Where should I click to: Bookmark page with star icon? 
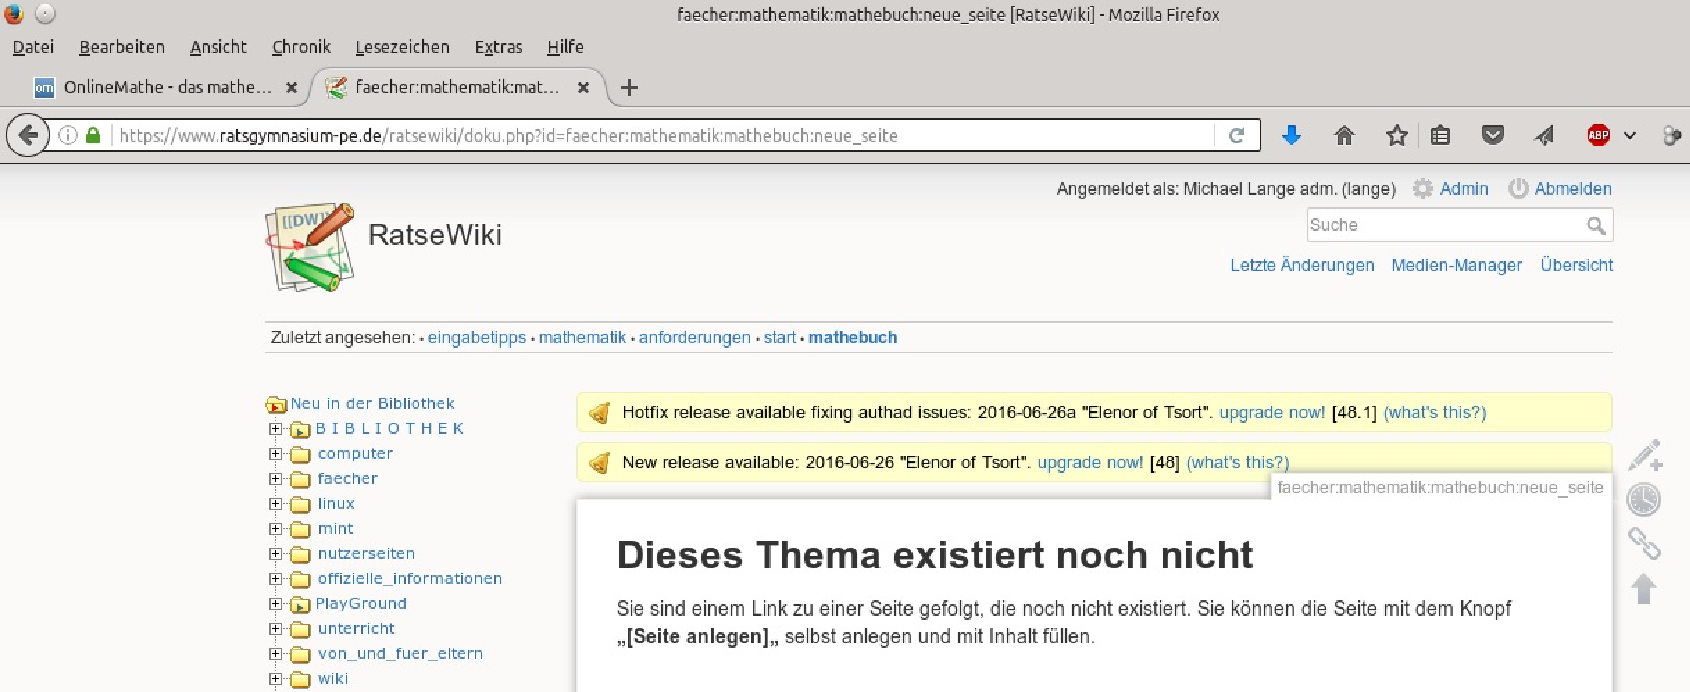(x=1397, y=135)
